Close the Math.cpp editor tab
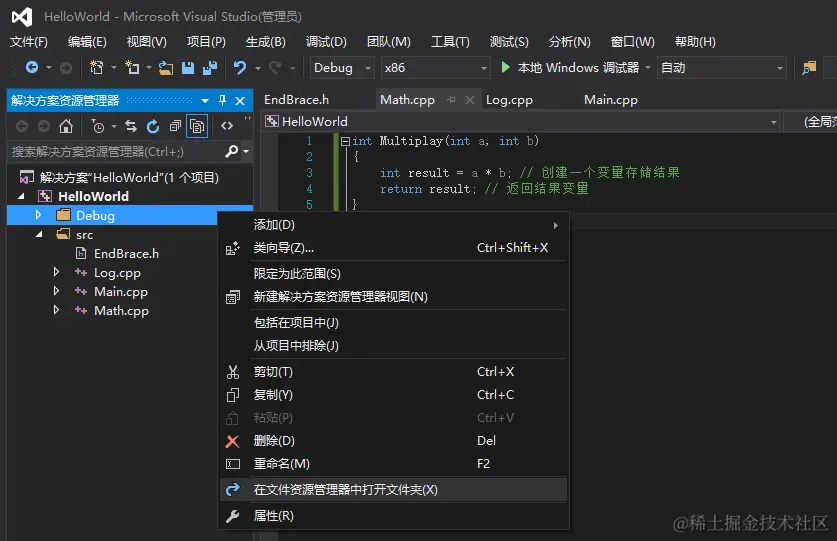The height and width of the screenshot is (541, 837). pos(470,100)
